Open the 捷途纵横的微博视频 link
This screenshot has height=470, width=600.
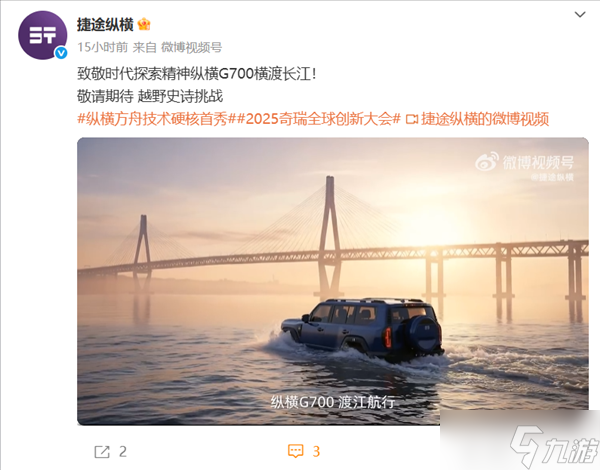point(485,119)
